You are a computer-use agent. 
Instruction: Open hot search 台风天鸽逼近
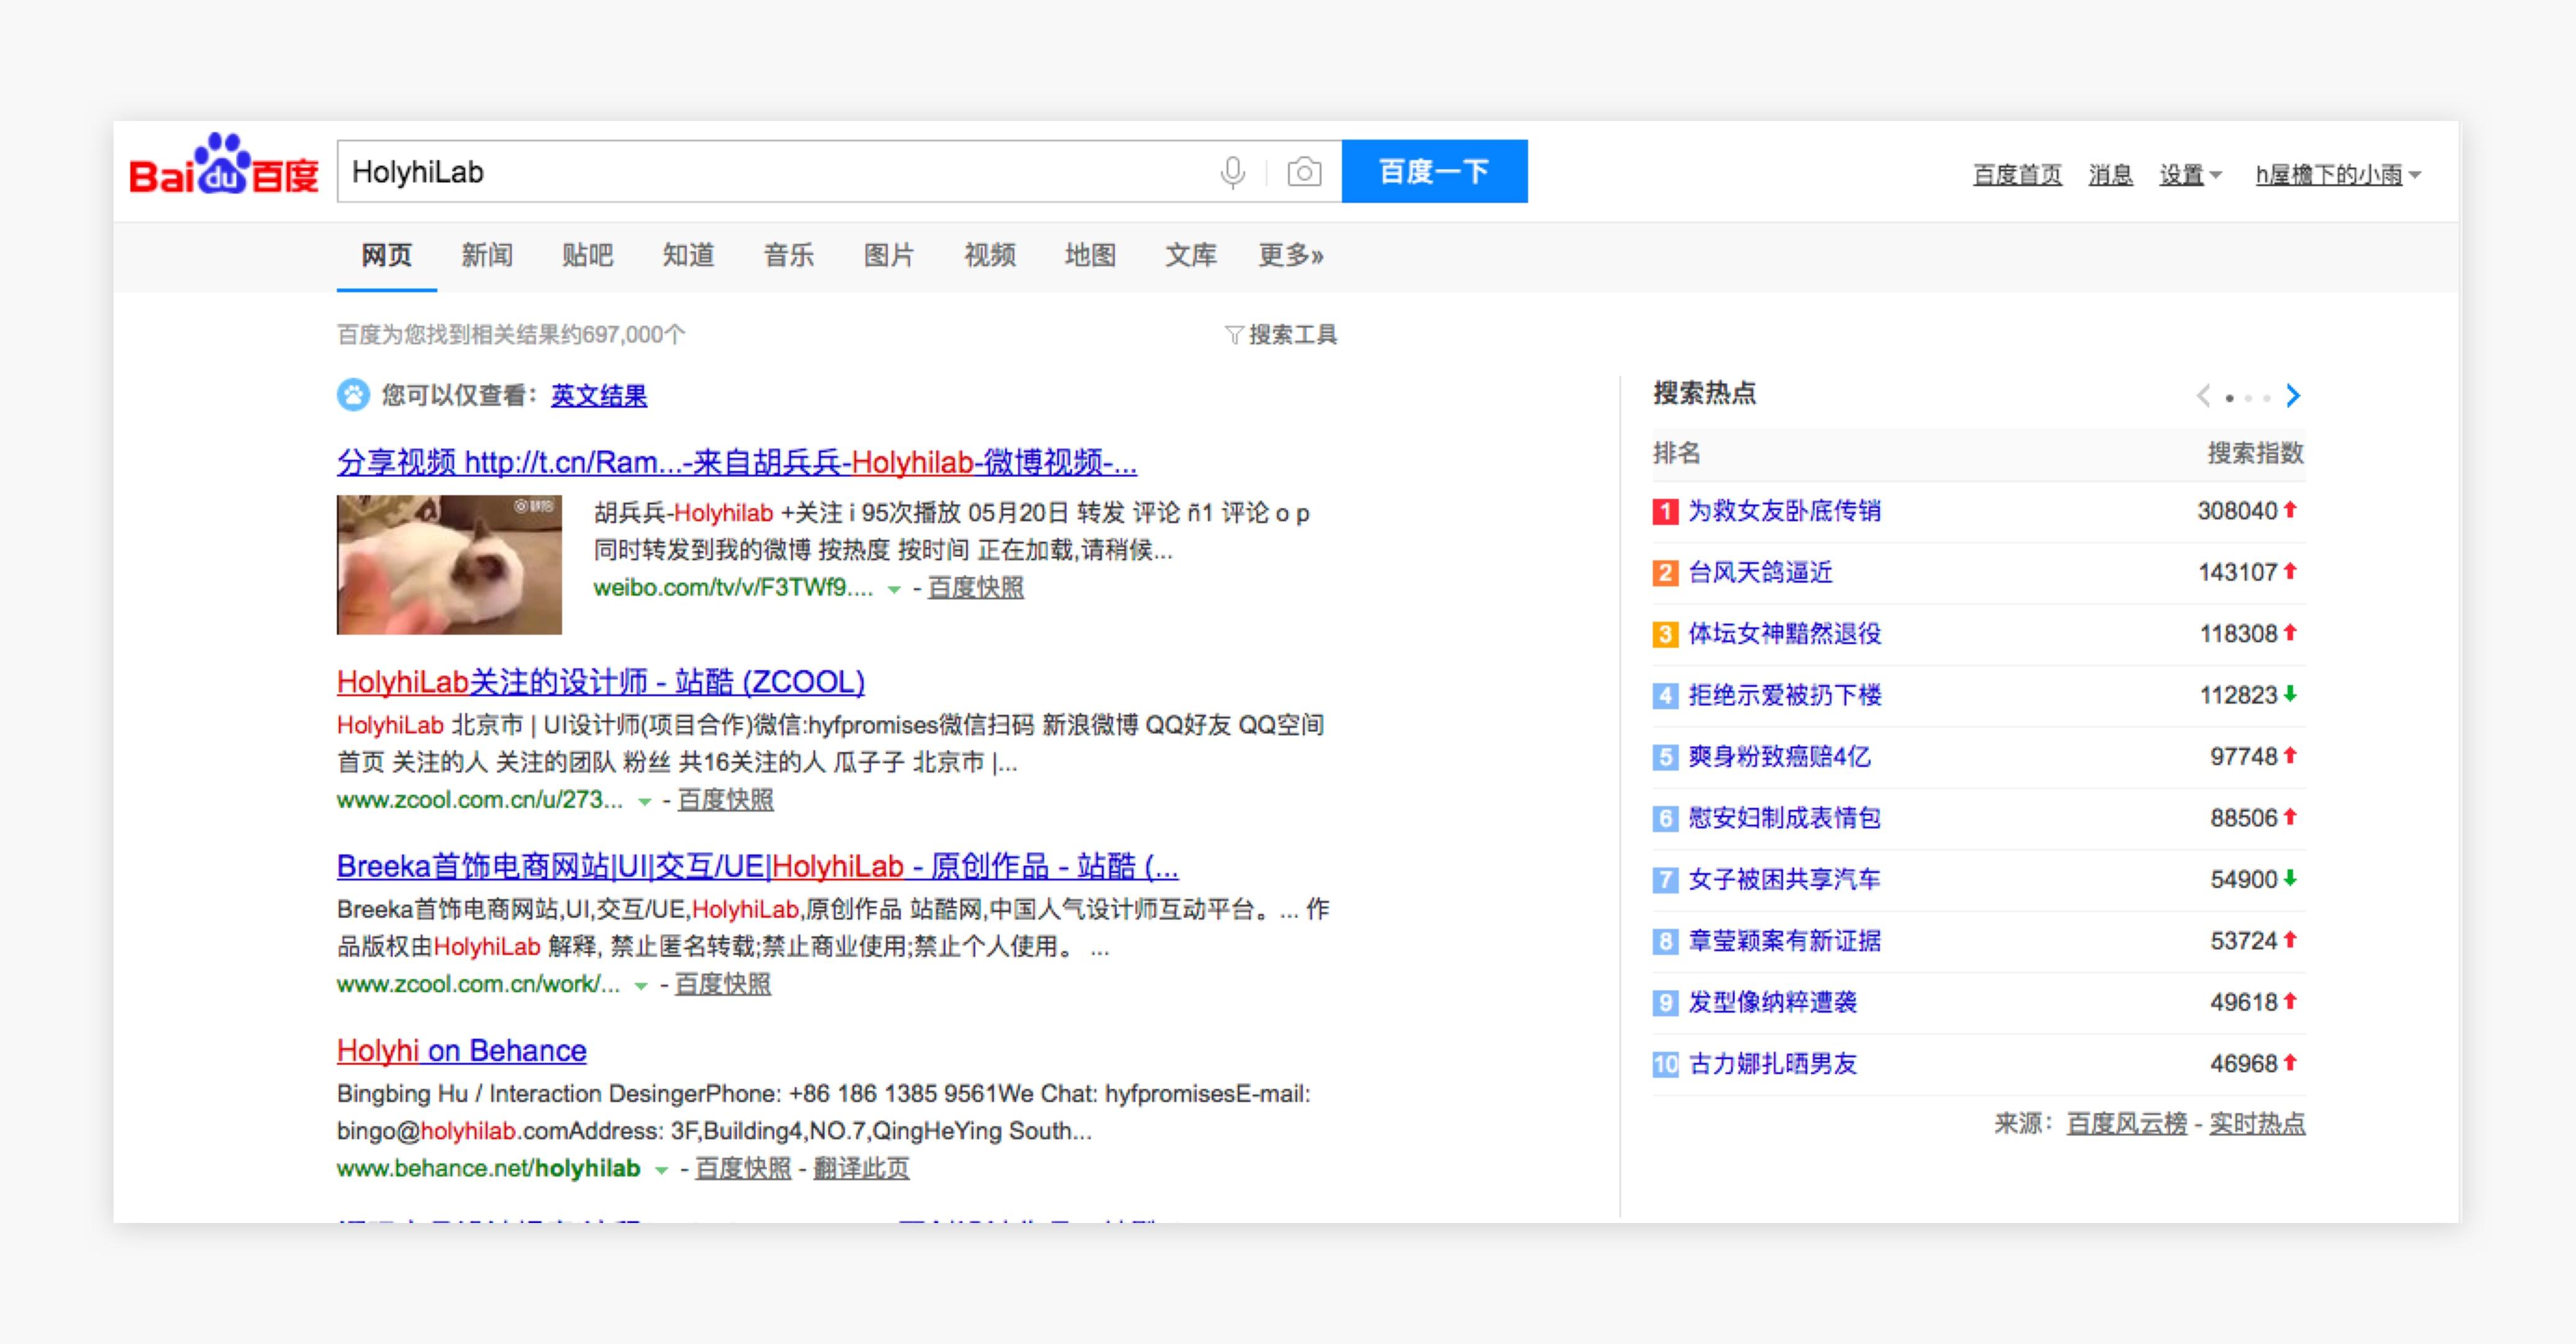click(x=1760, y=572)
